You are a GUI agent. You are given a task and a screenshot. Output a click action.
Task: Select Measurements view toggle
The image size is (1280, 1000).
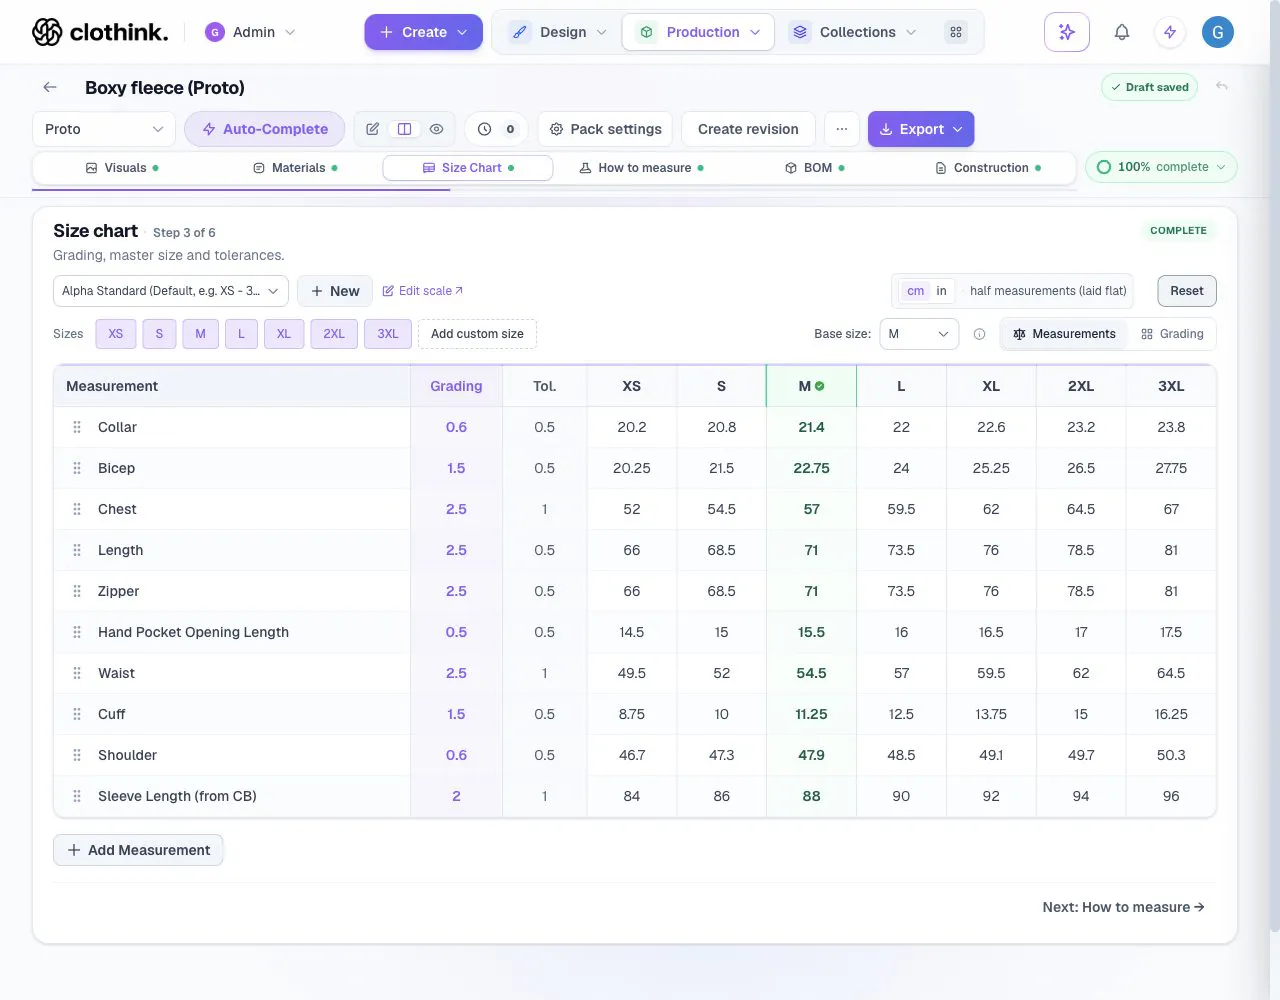pos(1064,334)
